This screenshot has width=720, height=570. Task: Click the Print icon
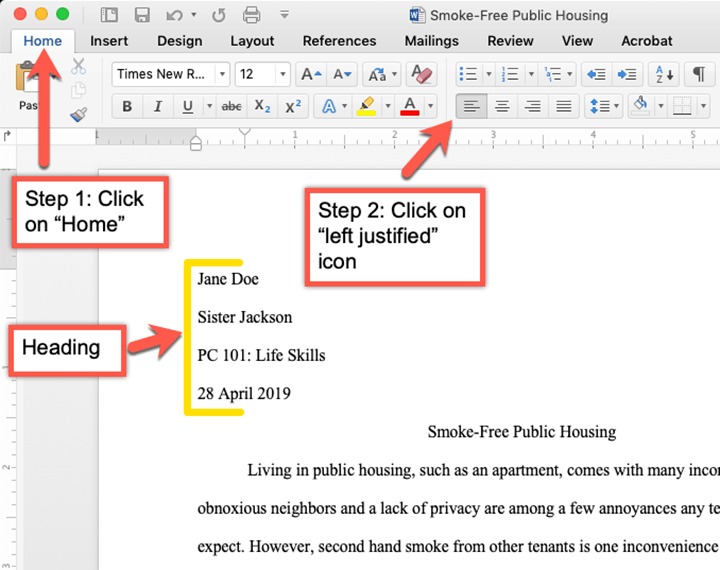[x=251, y=15]
